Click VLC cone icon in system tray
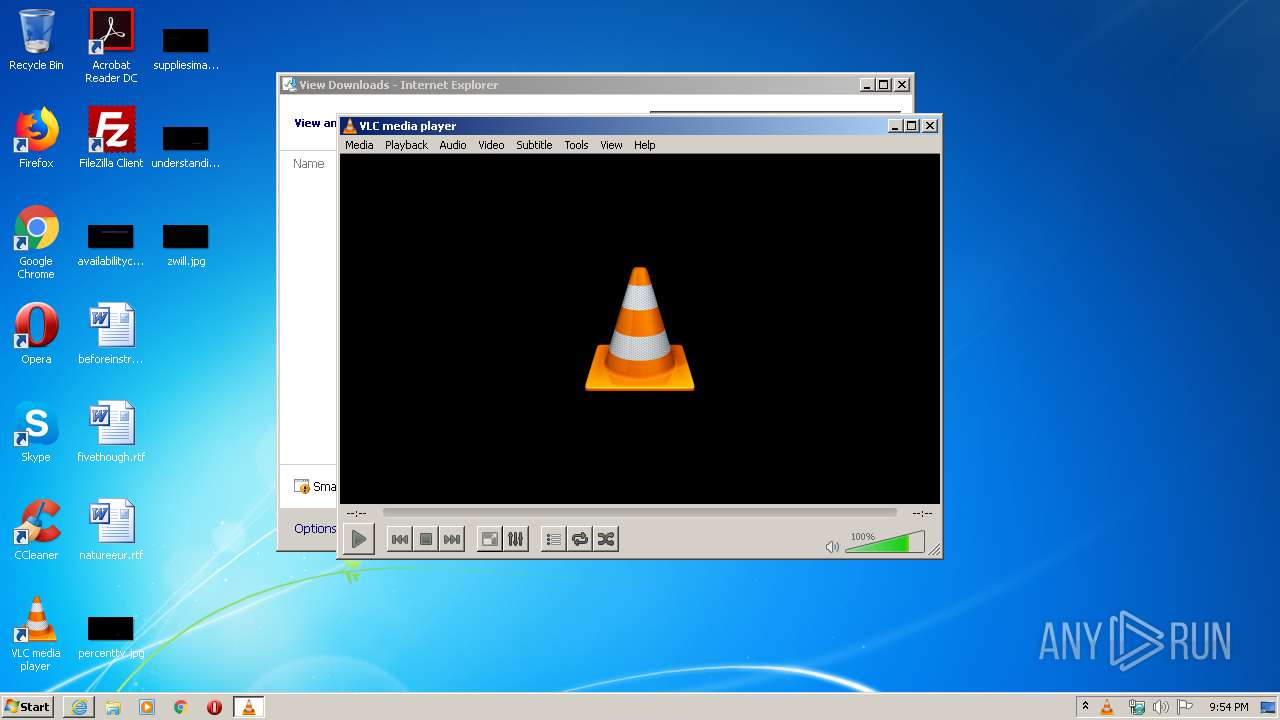Screen dimensions: 1280x720 1107,707
